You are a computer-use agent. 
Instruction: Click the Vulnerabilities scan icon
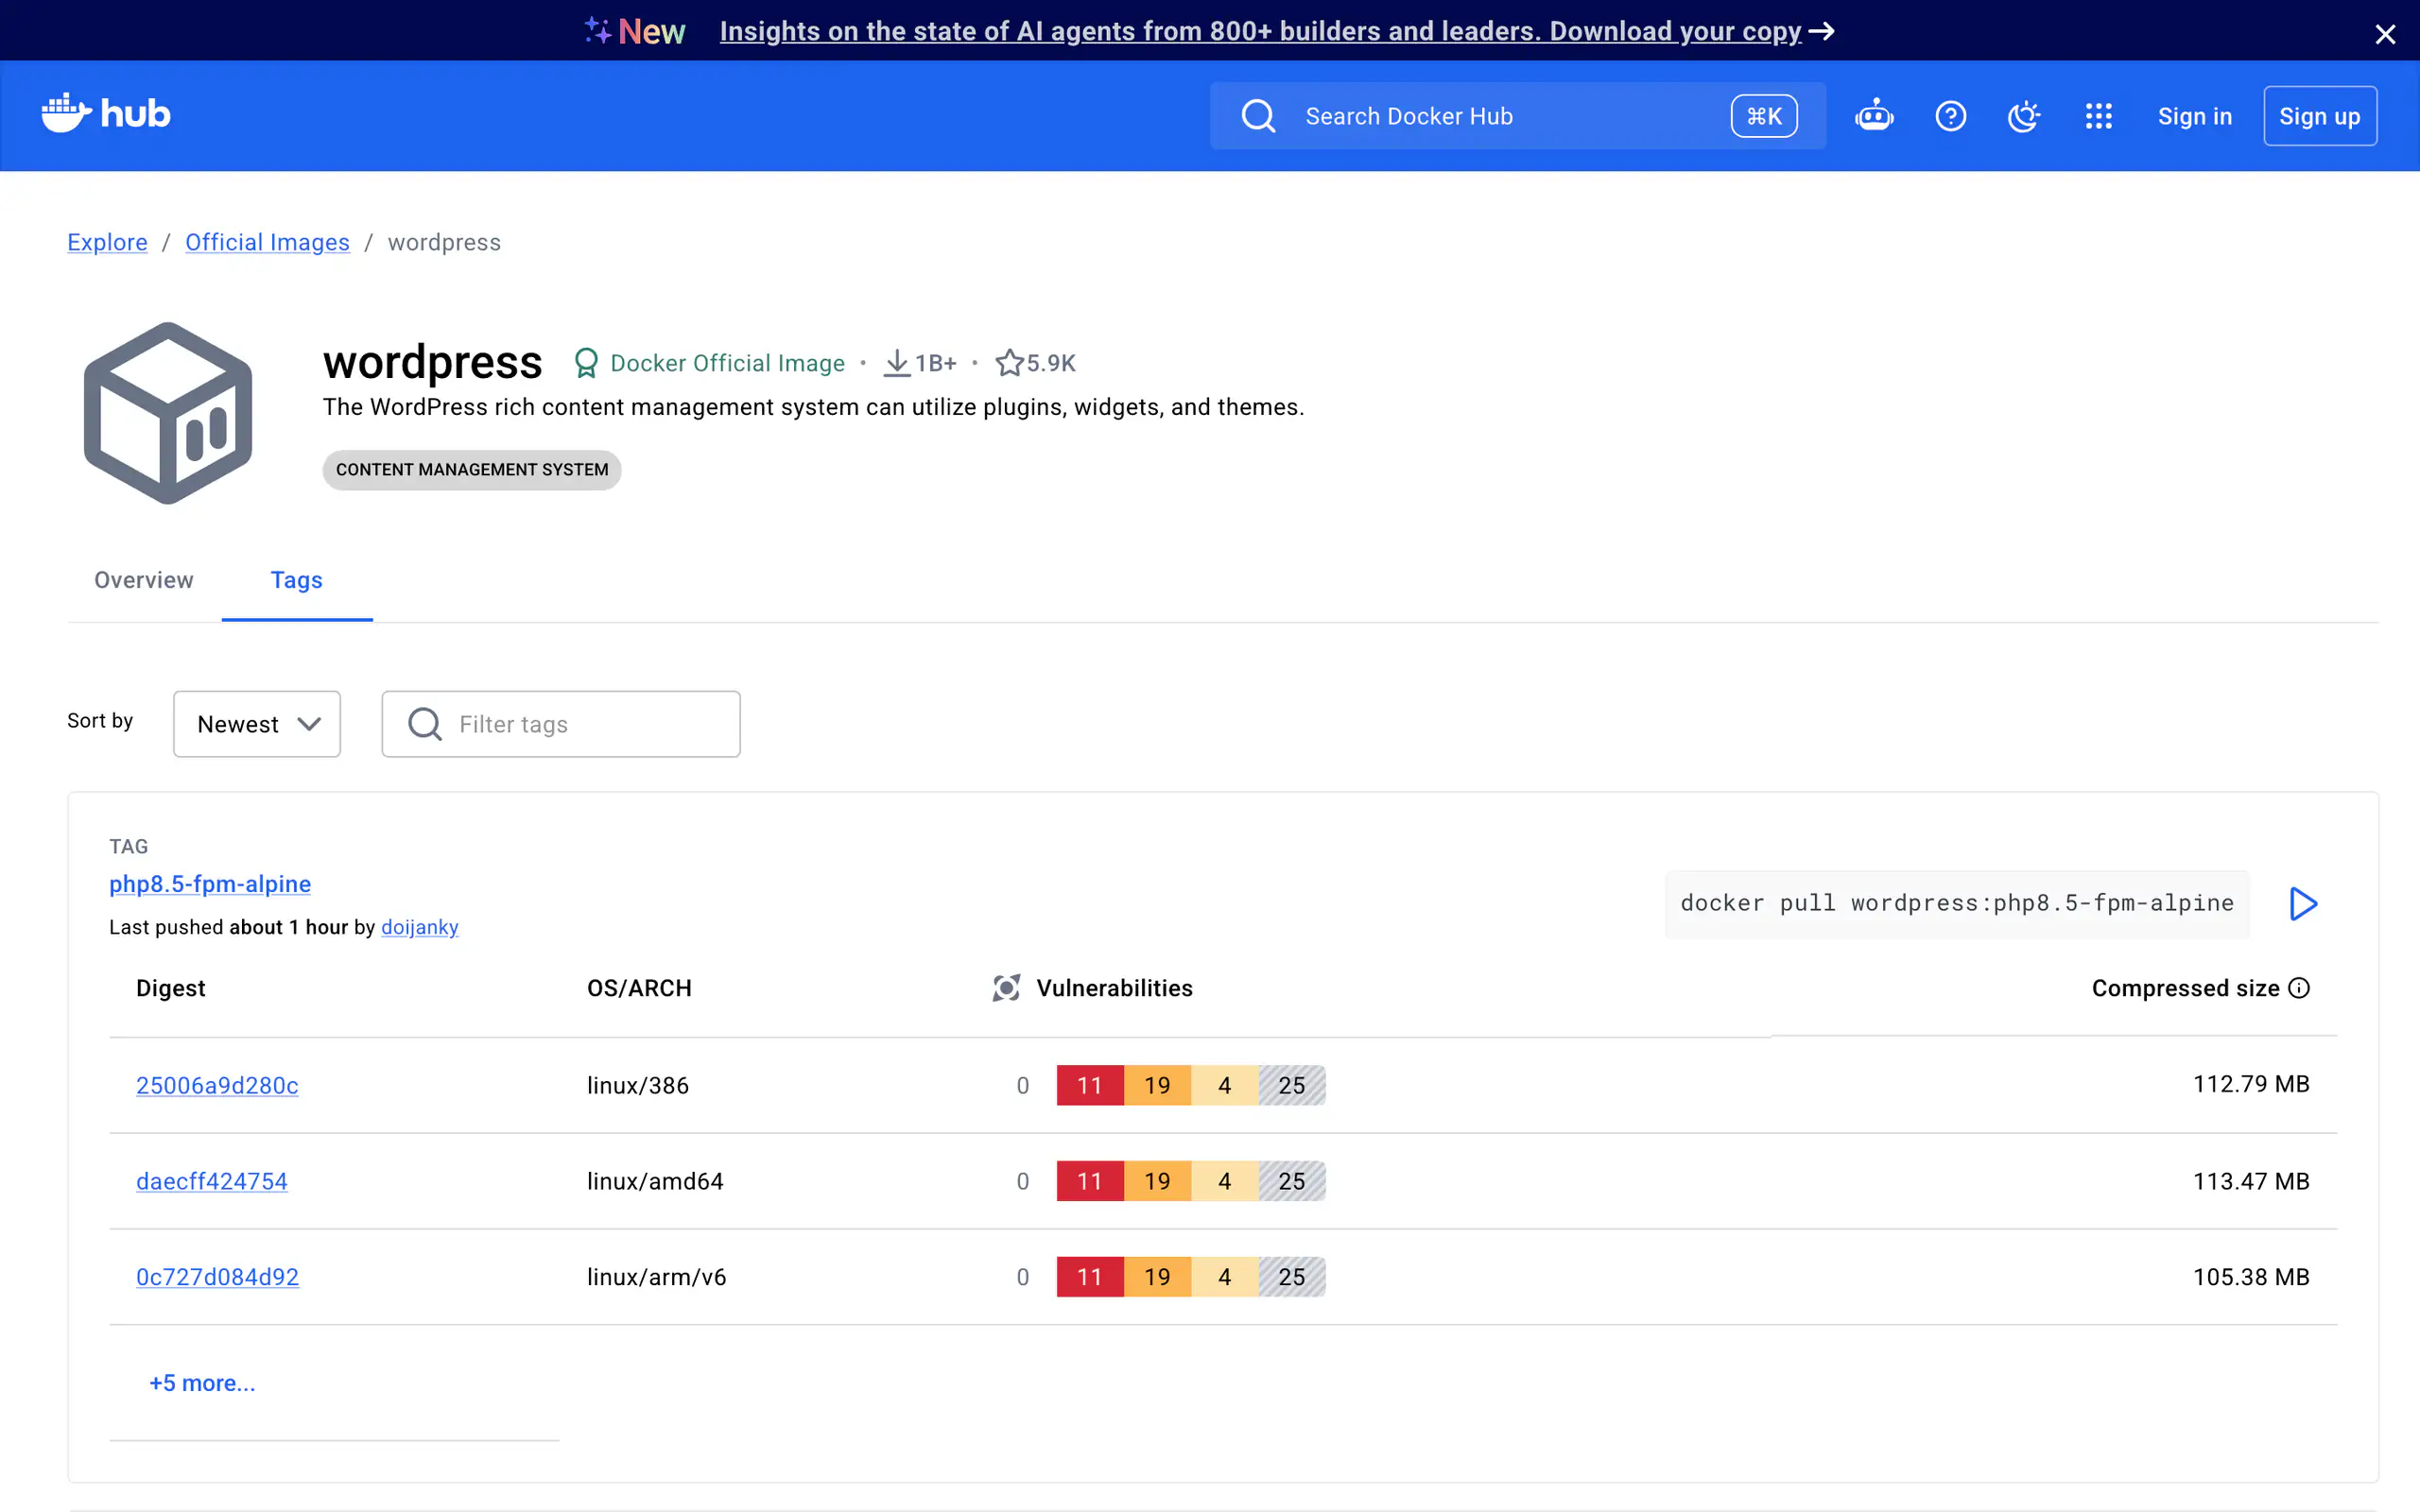coord(1006,988)
